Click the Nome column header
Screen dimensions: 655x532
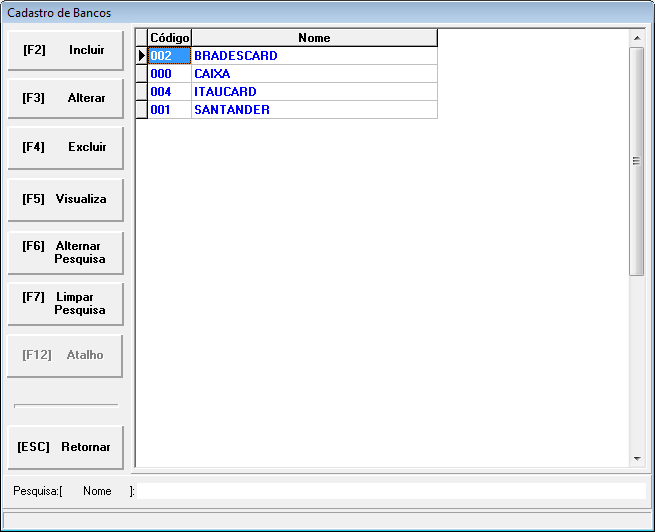click(x=314, y=38)
